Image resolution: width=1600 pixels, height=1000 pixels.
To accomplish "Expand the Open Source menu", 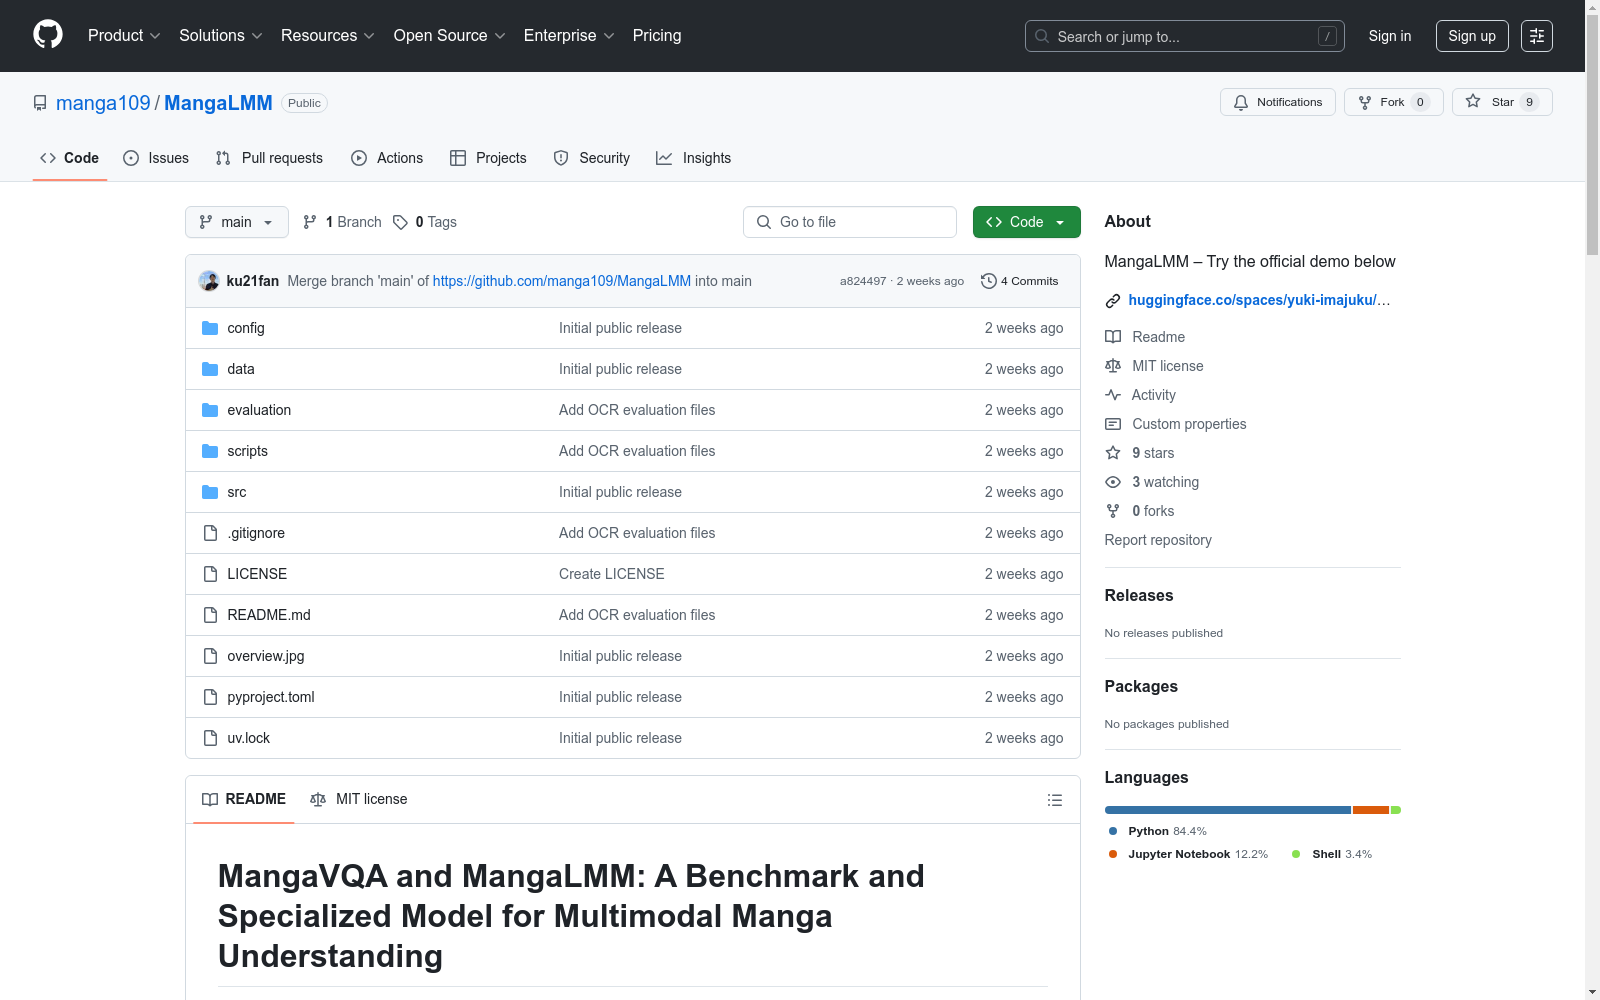I will [450, 35].
